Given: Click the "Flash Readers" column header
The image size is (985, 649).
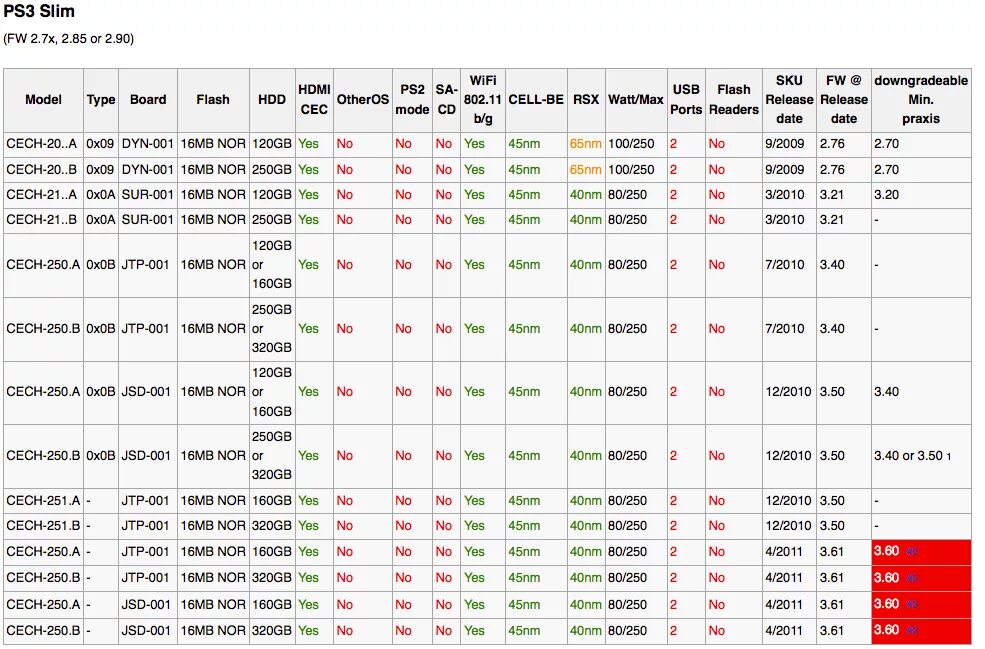Looking at the screenshot, I should [734, 99].
